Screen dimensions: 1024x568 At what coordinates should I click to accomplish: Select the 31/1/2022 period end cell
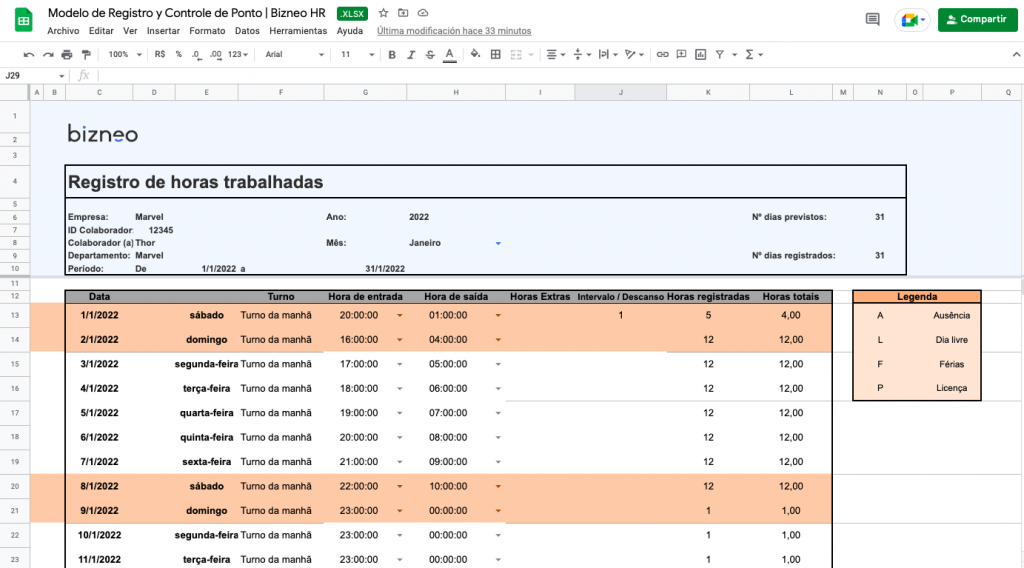(x=385, y=269)
